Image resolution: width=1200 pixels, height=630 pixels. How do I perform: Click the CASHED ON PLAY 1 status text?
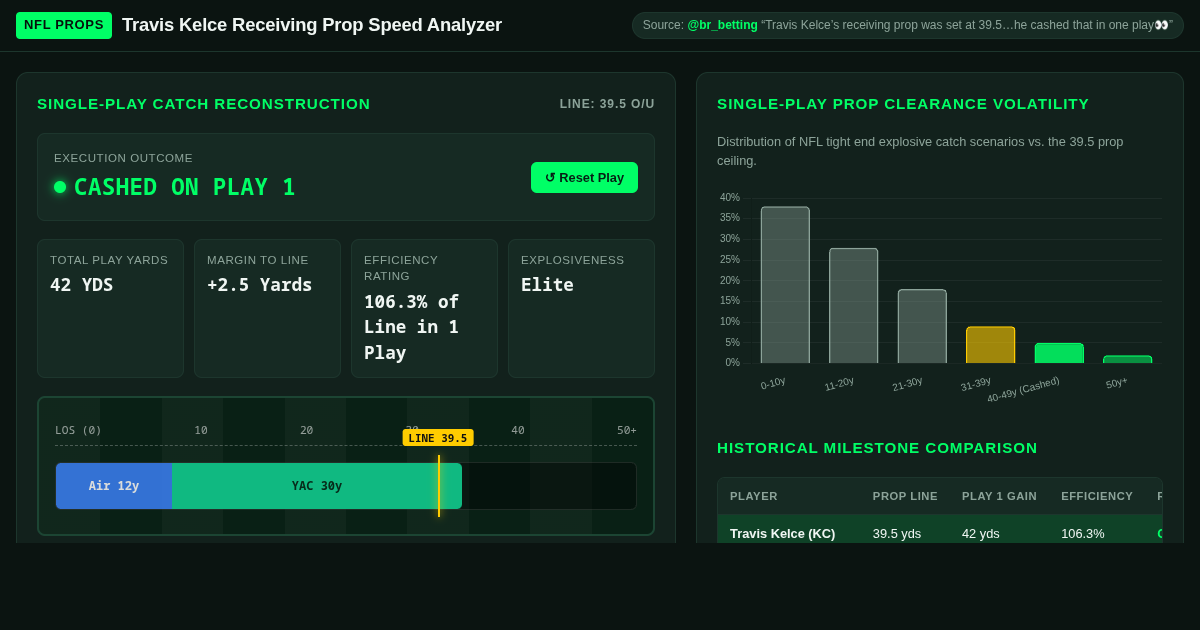pos(185,187)
